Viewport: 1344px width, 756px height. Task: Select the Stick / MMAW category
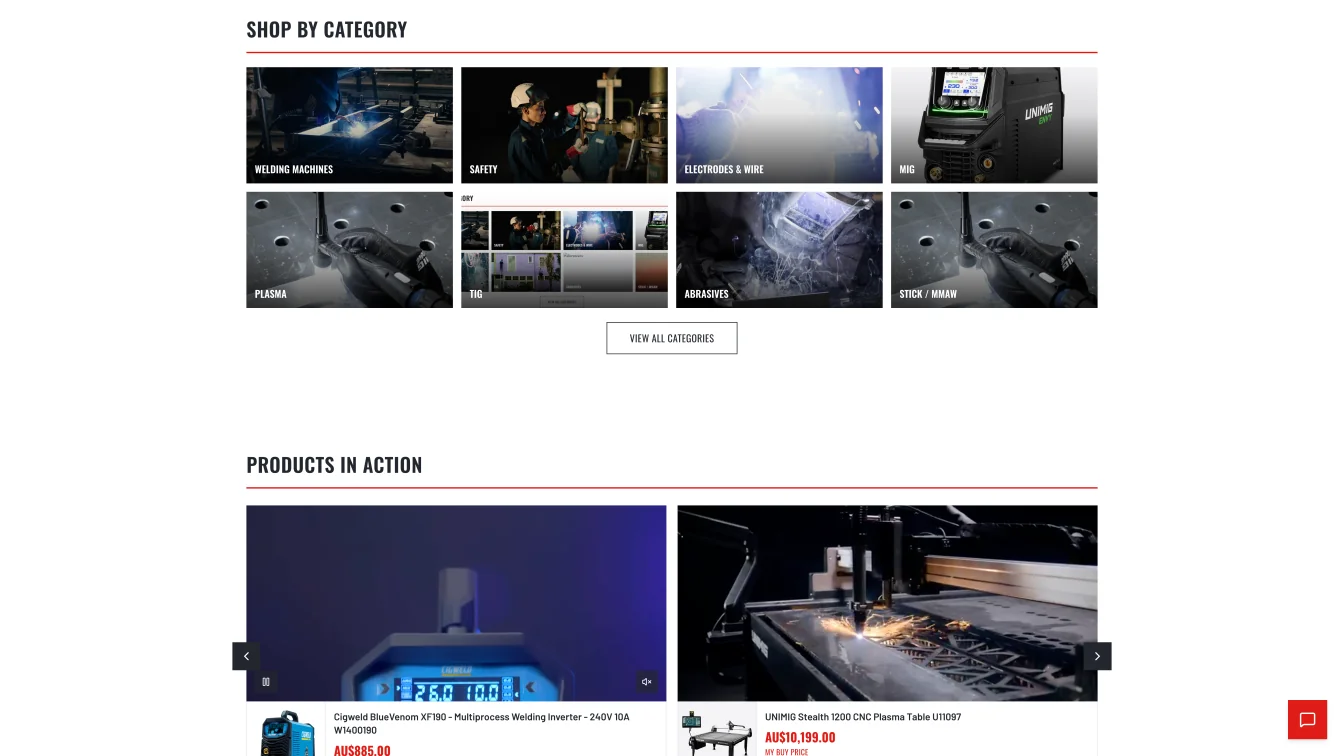point(994,249)
